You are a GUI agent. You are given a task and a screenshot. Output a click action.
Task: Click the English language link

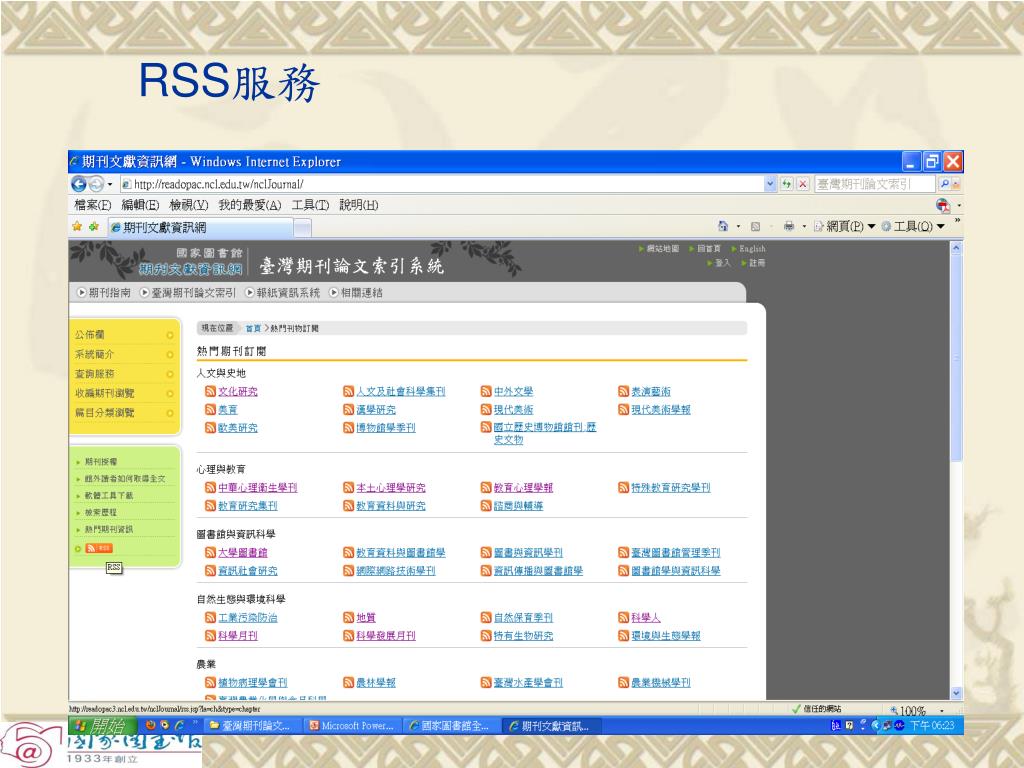[x=752, y=249]
